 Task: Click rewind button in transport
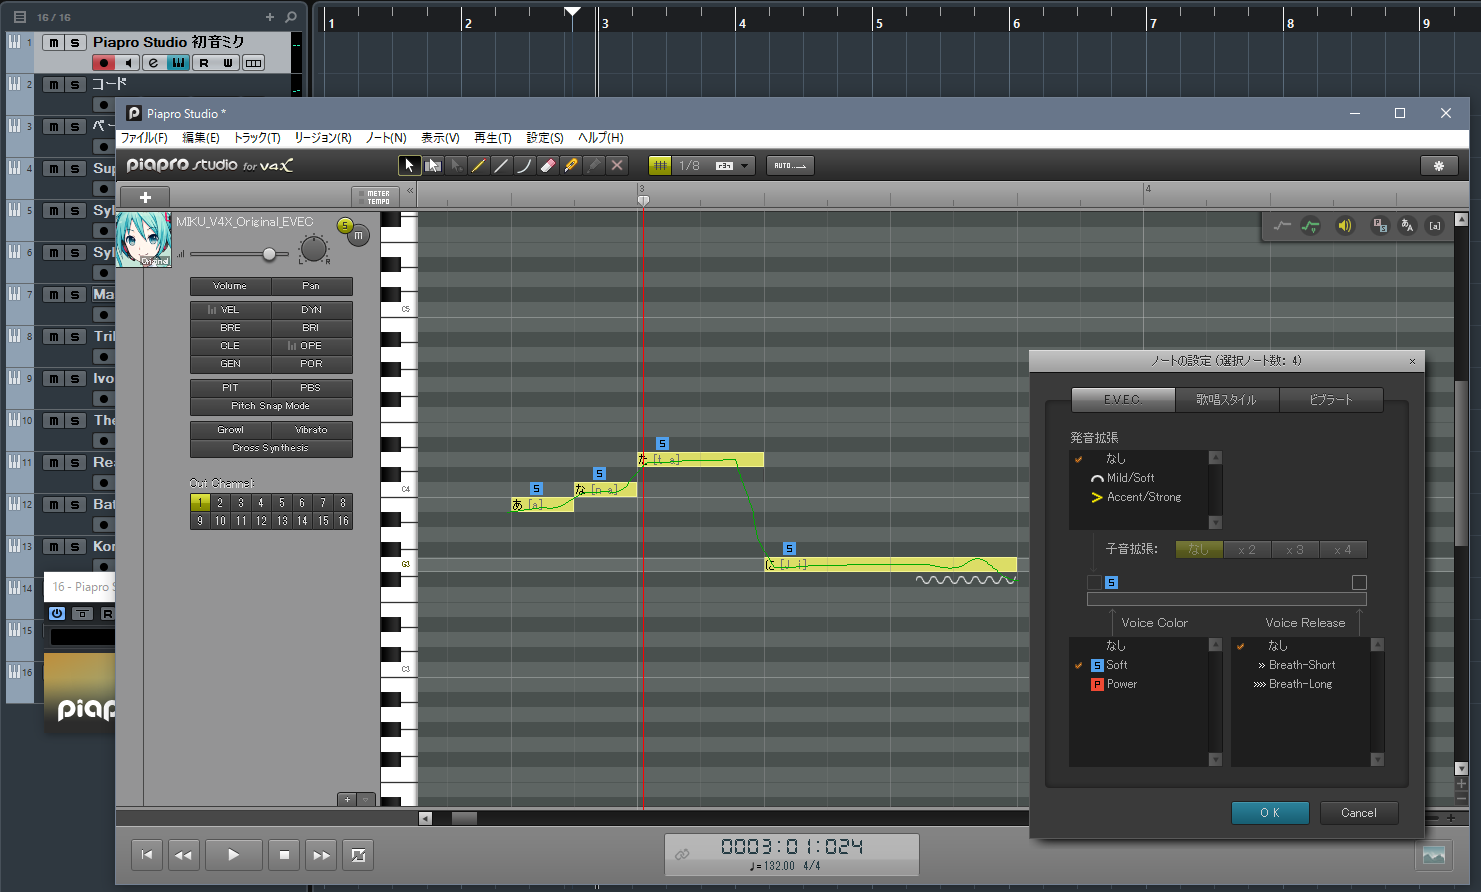pos(184,855)
